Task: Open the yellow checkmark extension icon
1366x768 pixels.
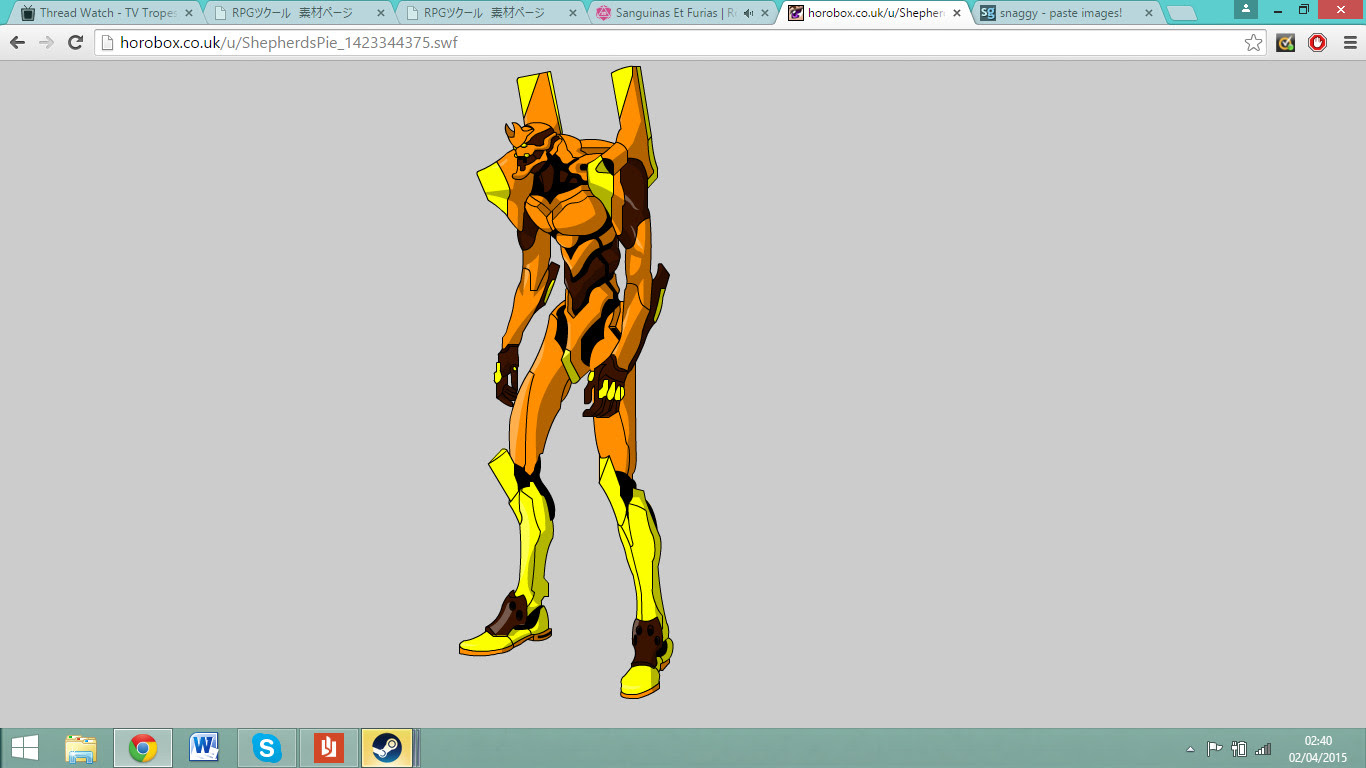Action: (1286, 43)
